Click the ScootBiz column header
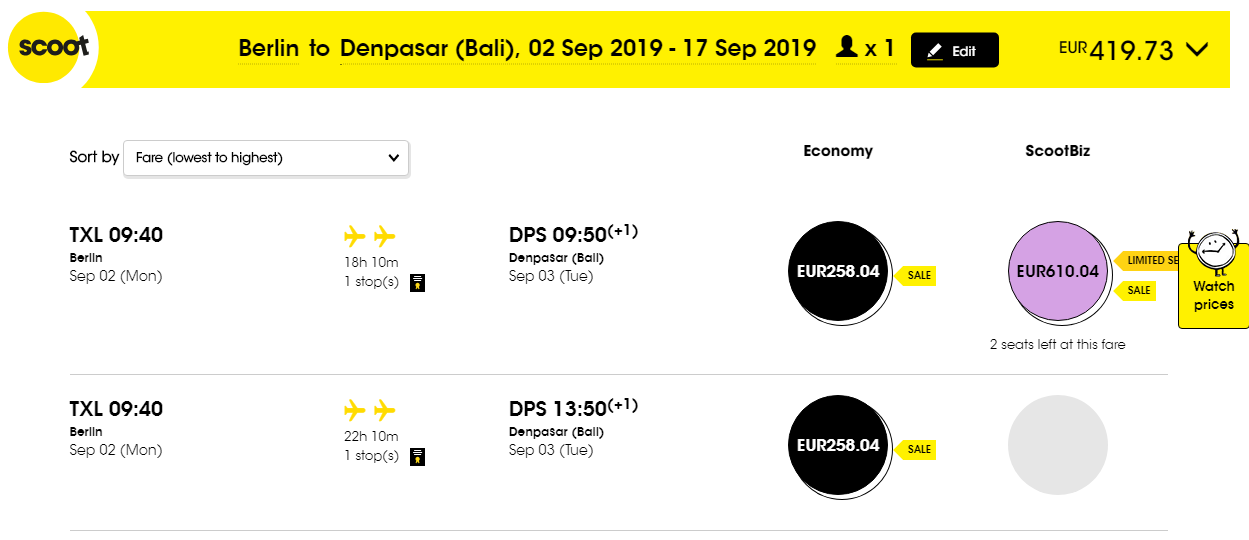Image resolution: width=1249 pixels, height=540 pixels. click(x=1058, y=151)
